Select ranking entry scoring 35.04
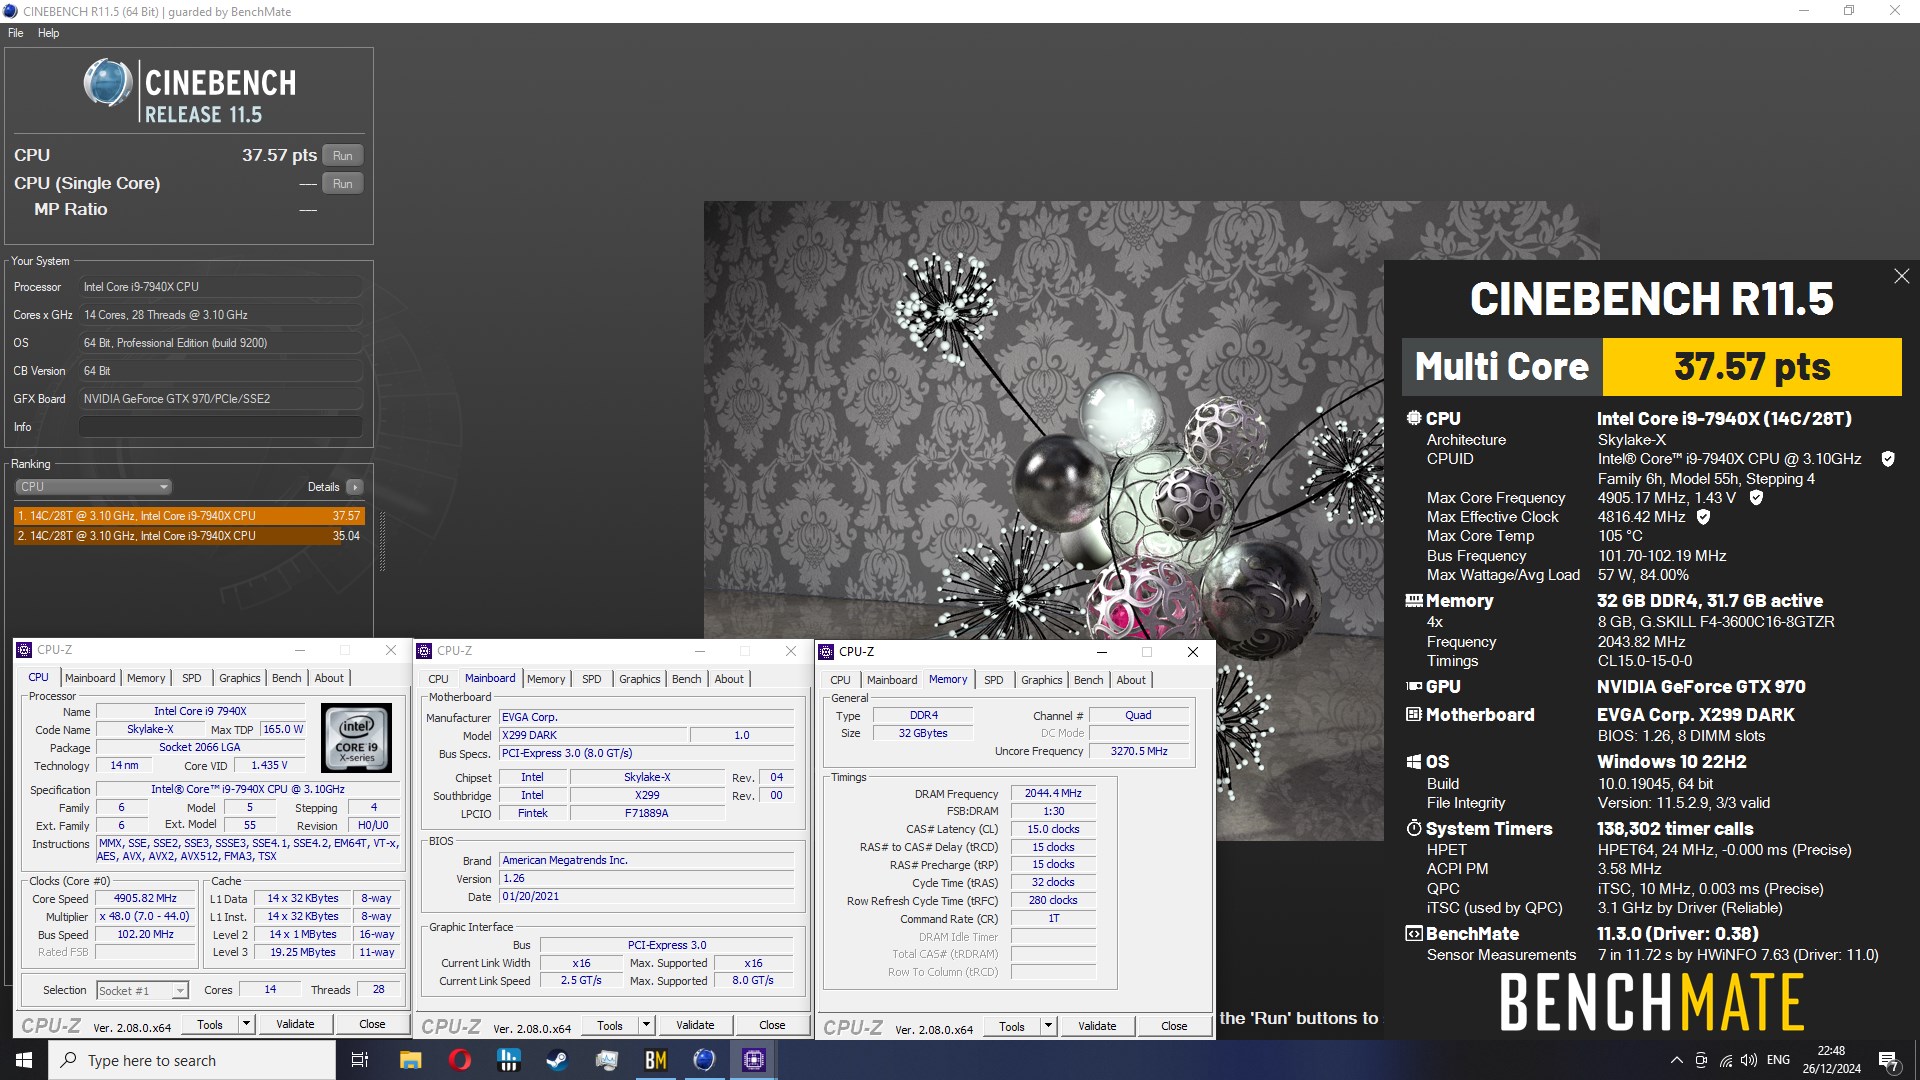 189,536
